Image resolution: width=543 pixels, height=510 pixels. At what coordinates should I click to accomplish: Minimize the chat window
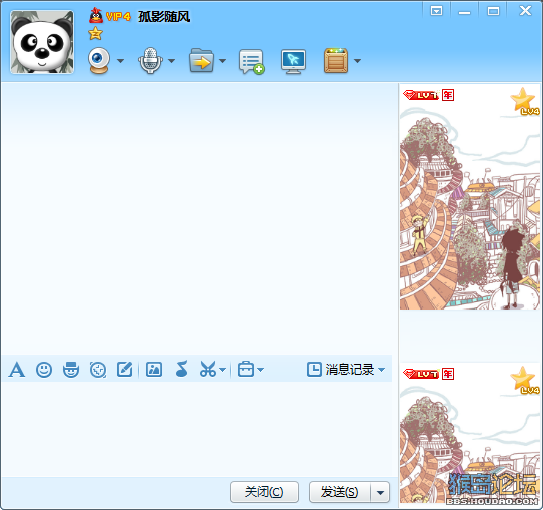click(x=464, y=12)
